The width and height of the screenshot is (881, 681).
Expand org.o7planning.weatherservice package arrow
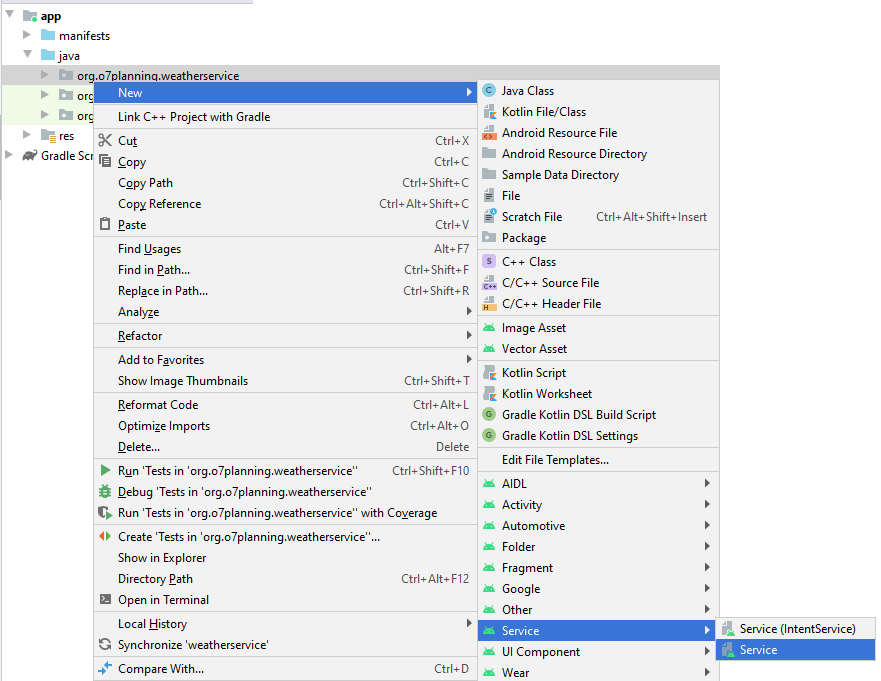click(x=44, y=74)
